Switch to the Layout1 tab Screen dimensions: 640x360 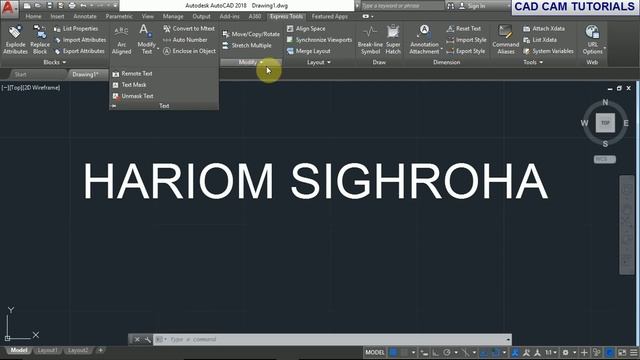point(47,350)
